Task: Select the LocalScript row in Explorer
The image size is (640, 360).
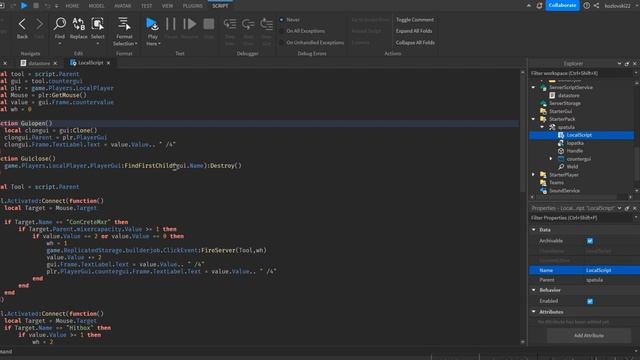Action: click(582, 135)
